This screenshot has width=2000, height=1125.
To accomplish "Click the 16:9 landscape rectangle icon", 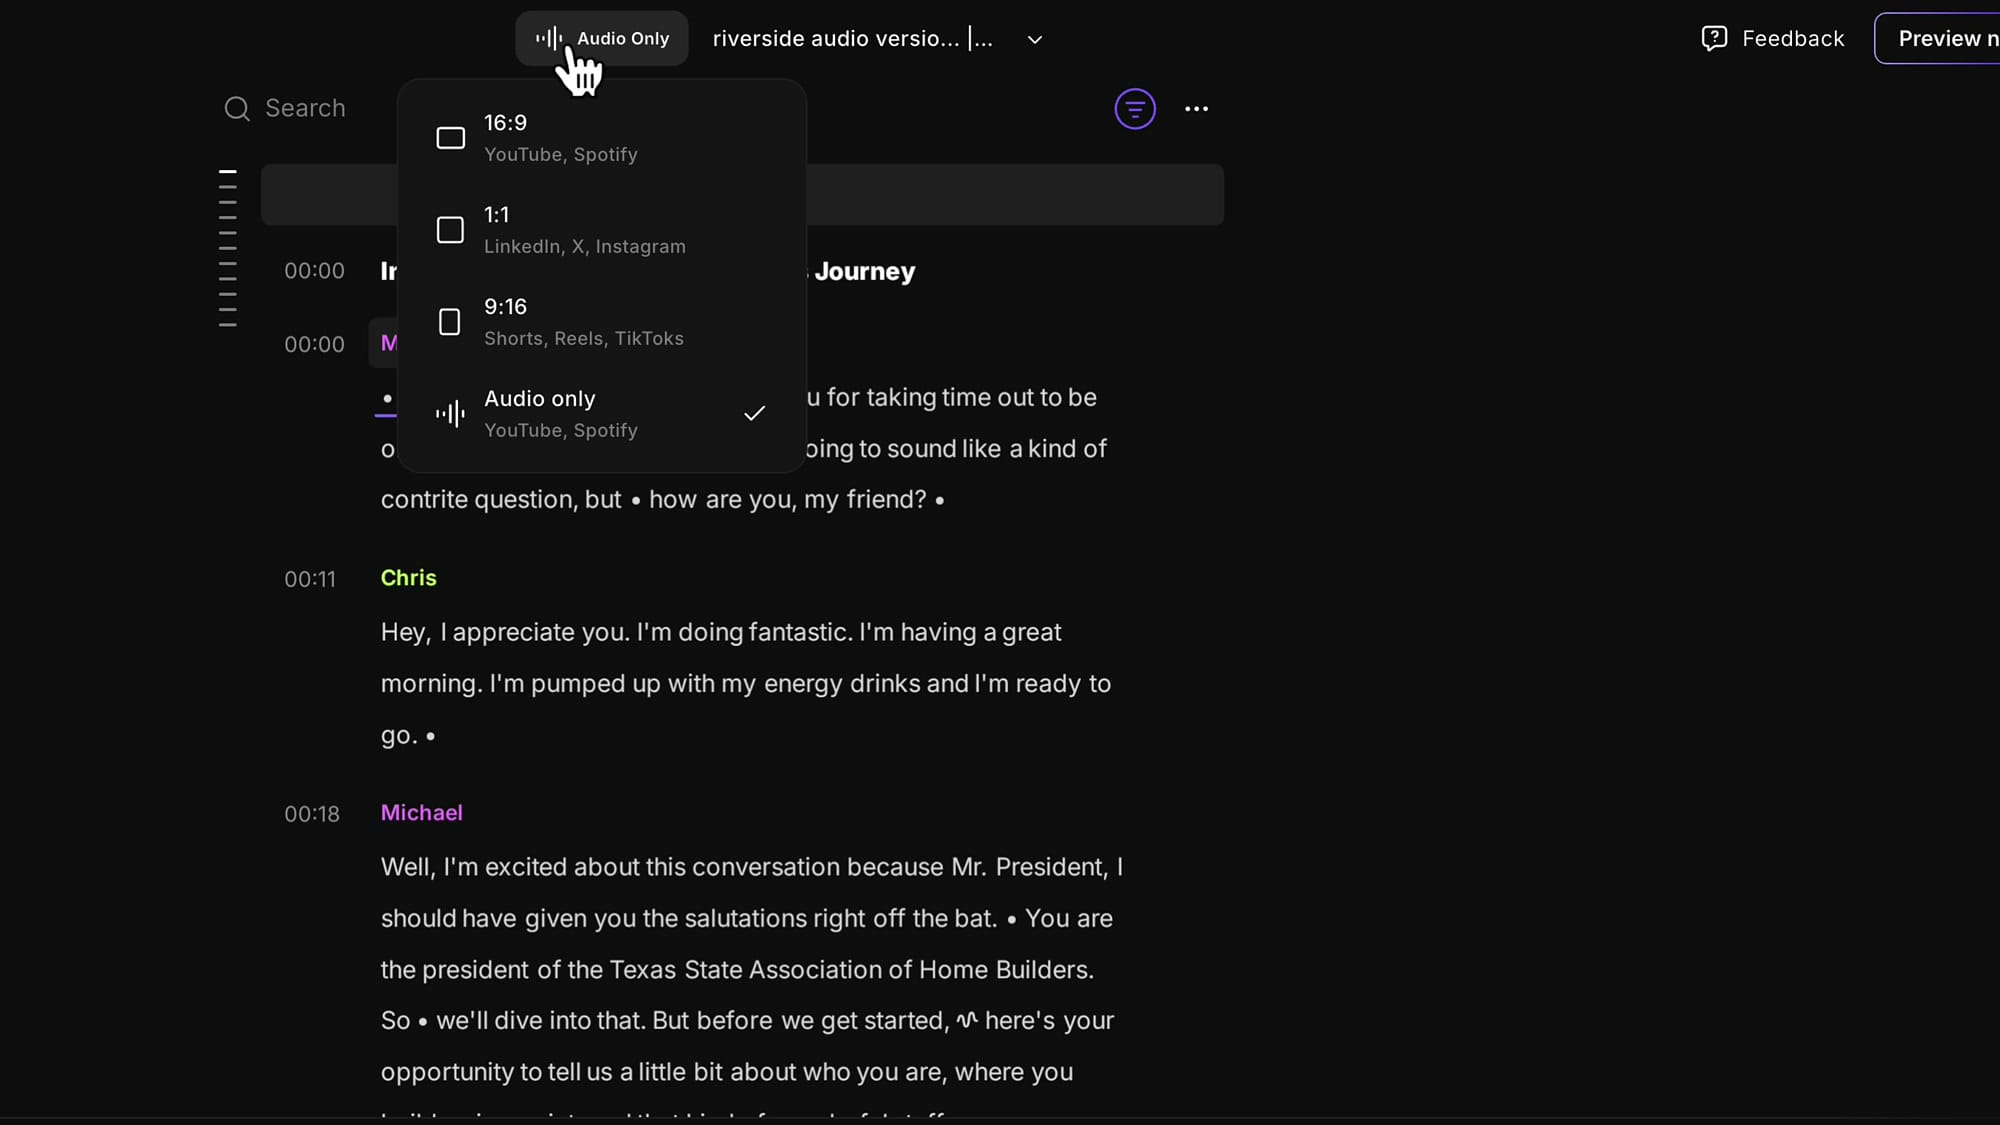I will click(451, 138).
